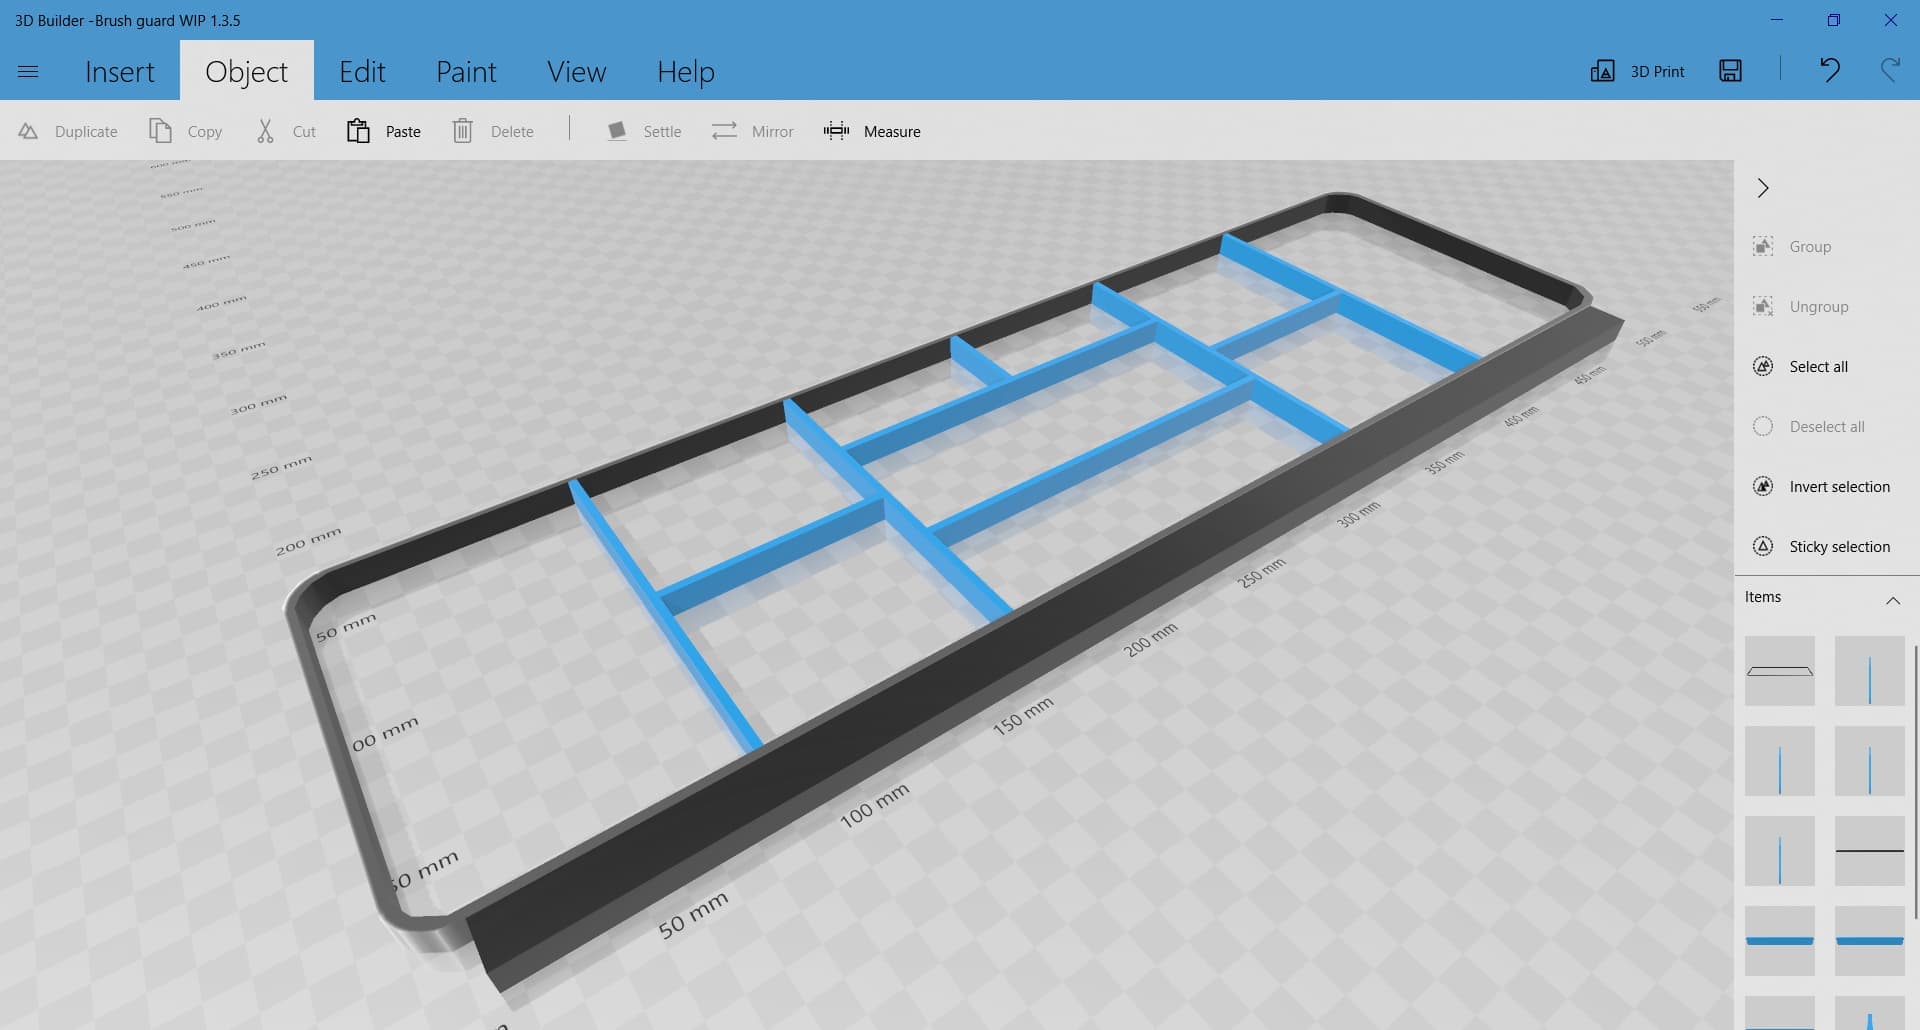Click the Delete button
Image resolution: width=1920 pixels, height=1030 pixels.
[x=493, y=131]
